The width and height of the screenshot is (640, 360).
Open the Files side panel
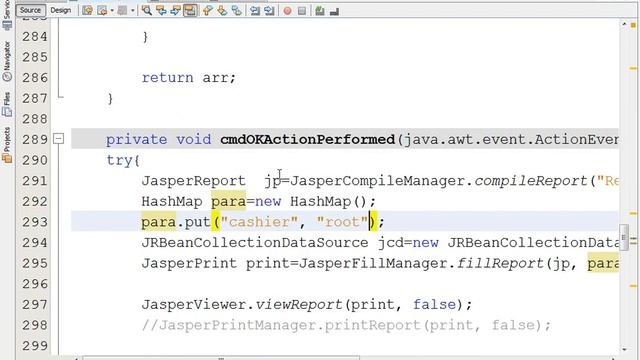click(7, 104)
